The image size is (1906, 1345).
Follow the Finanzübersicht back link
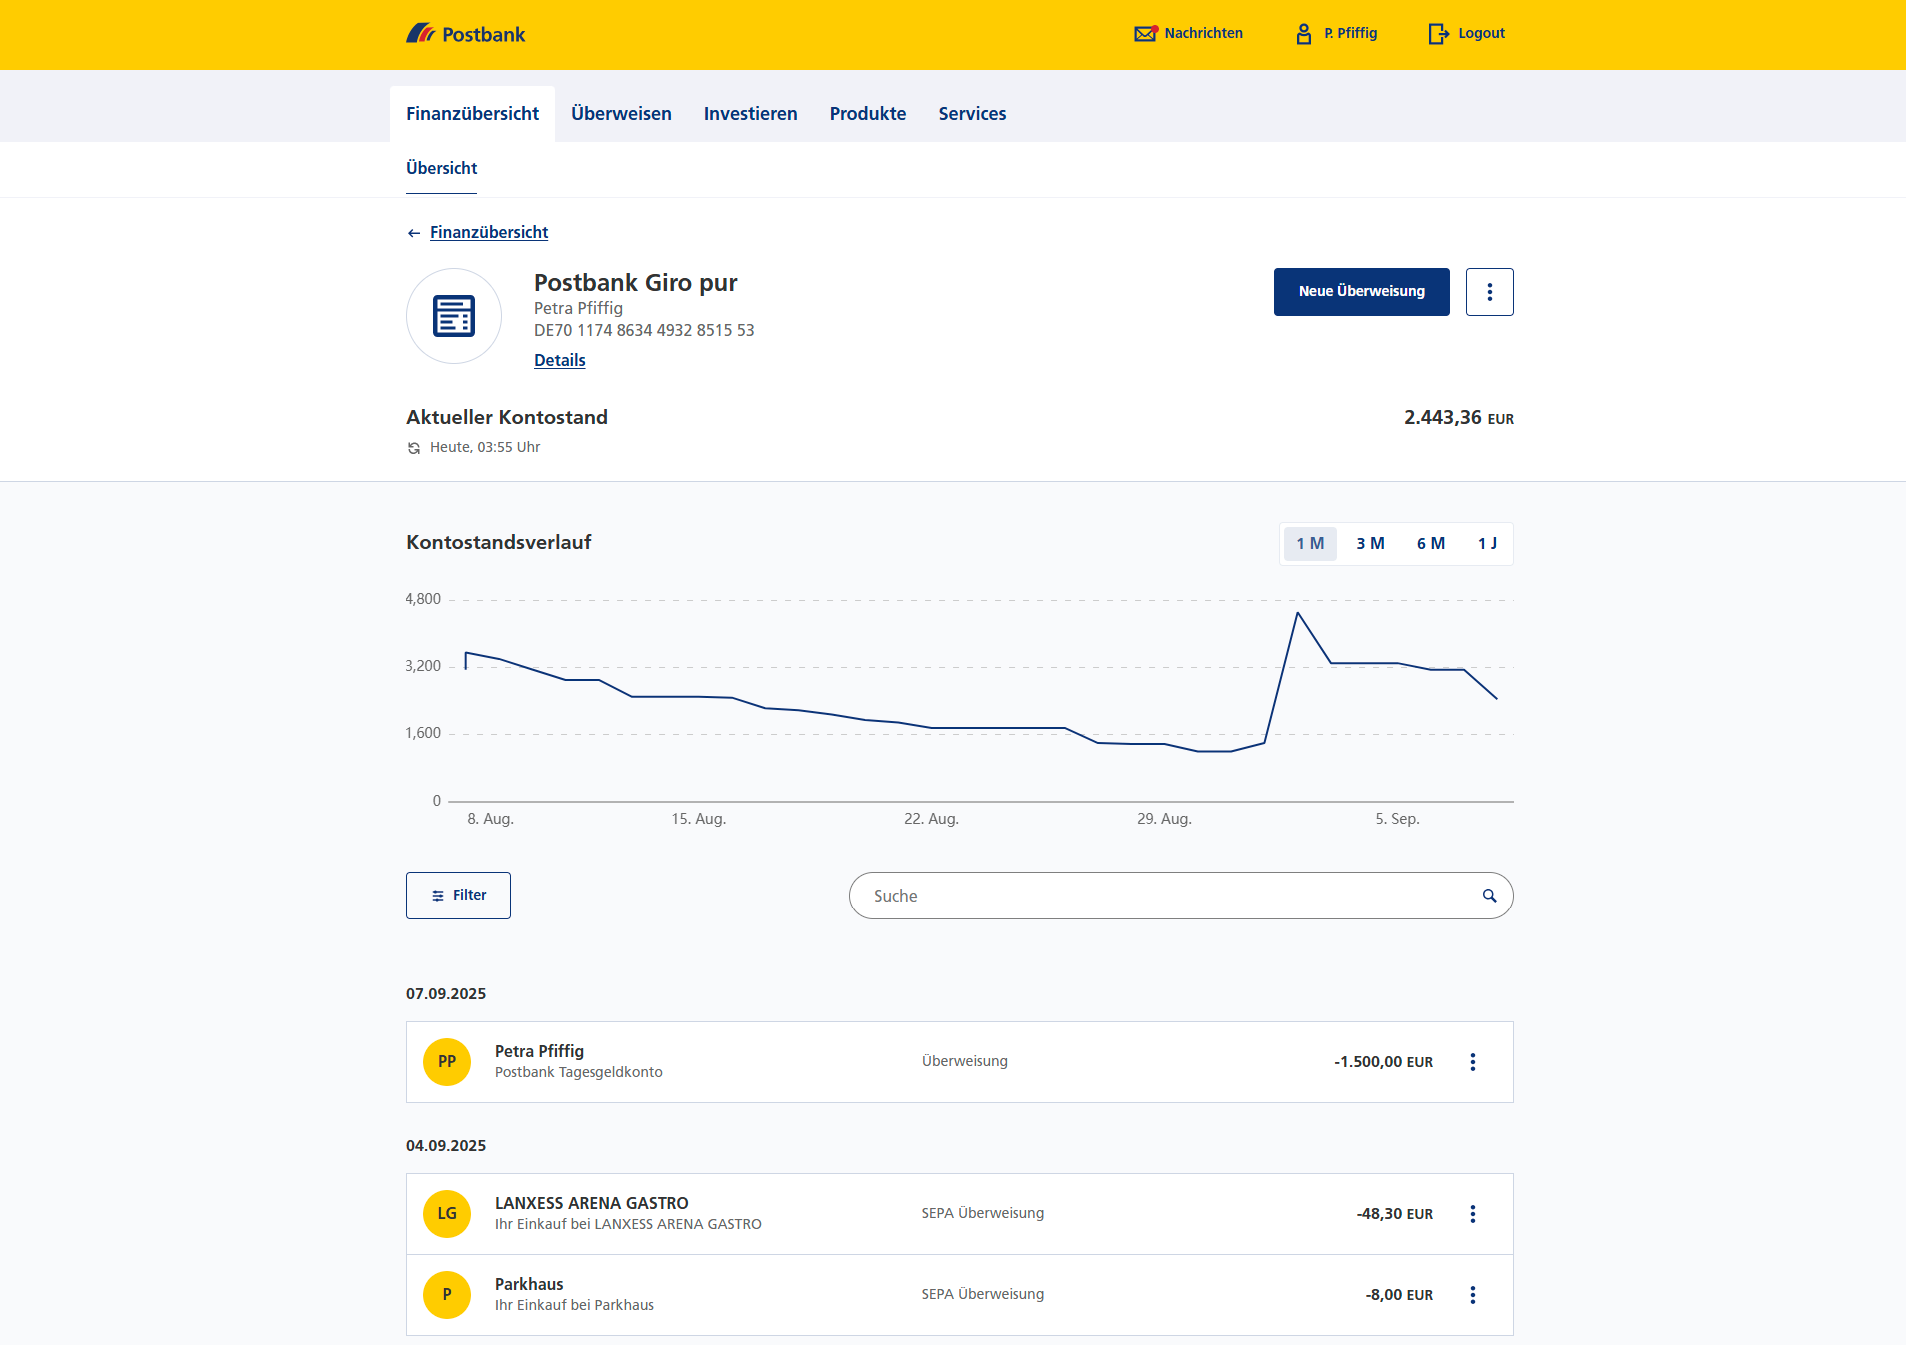pyautogui.click(x=489, y=233)
